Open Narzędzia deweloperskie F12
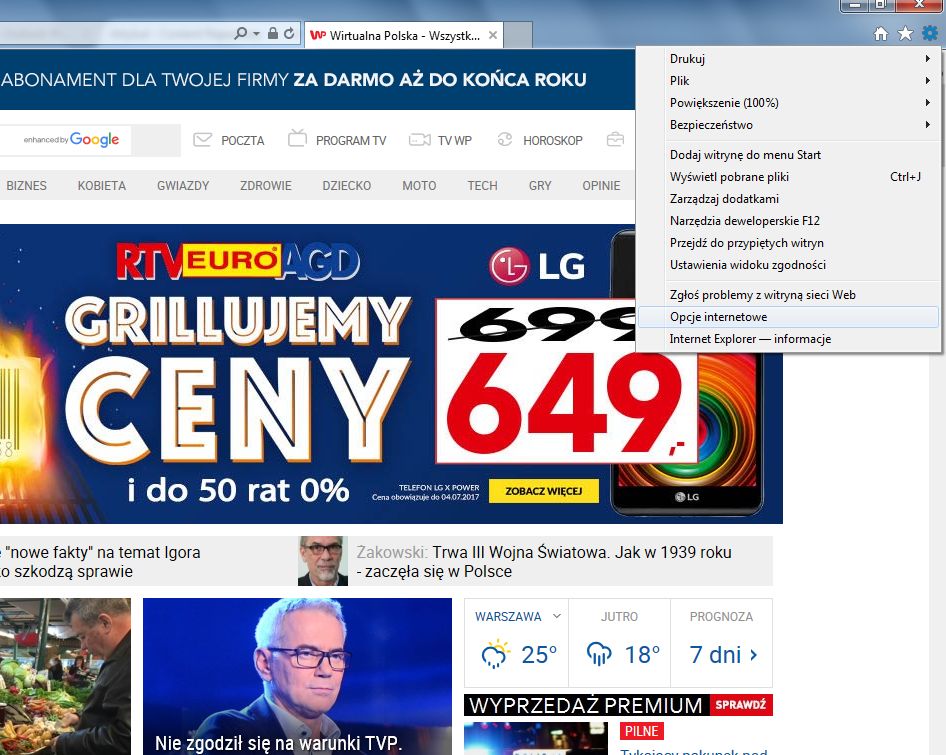Image resolution: width=946 pixels, height=755 pixels. 788,221
